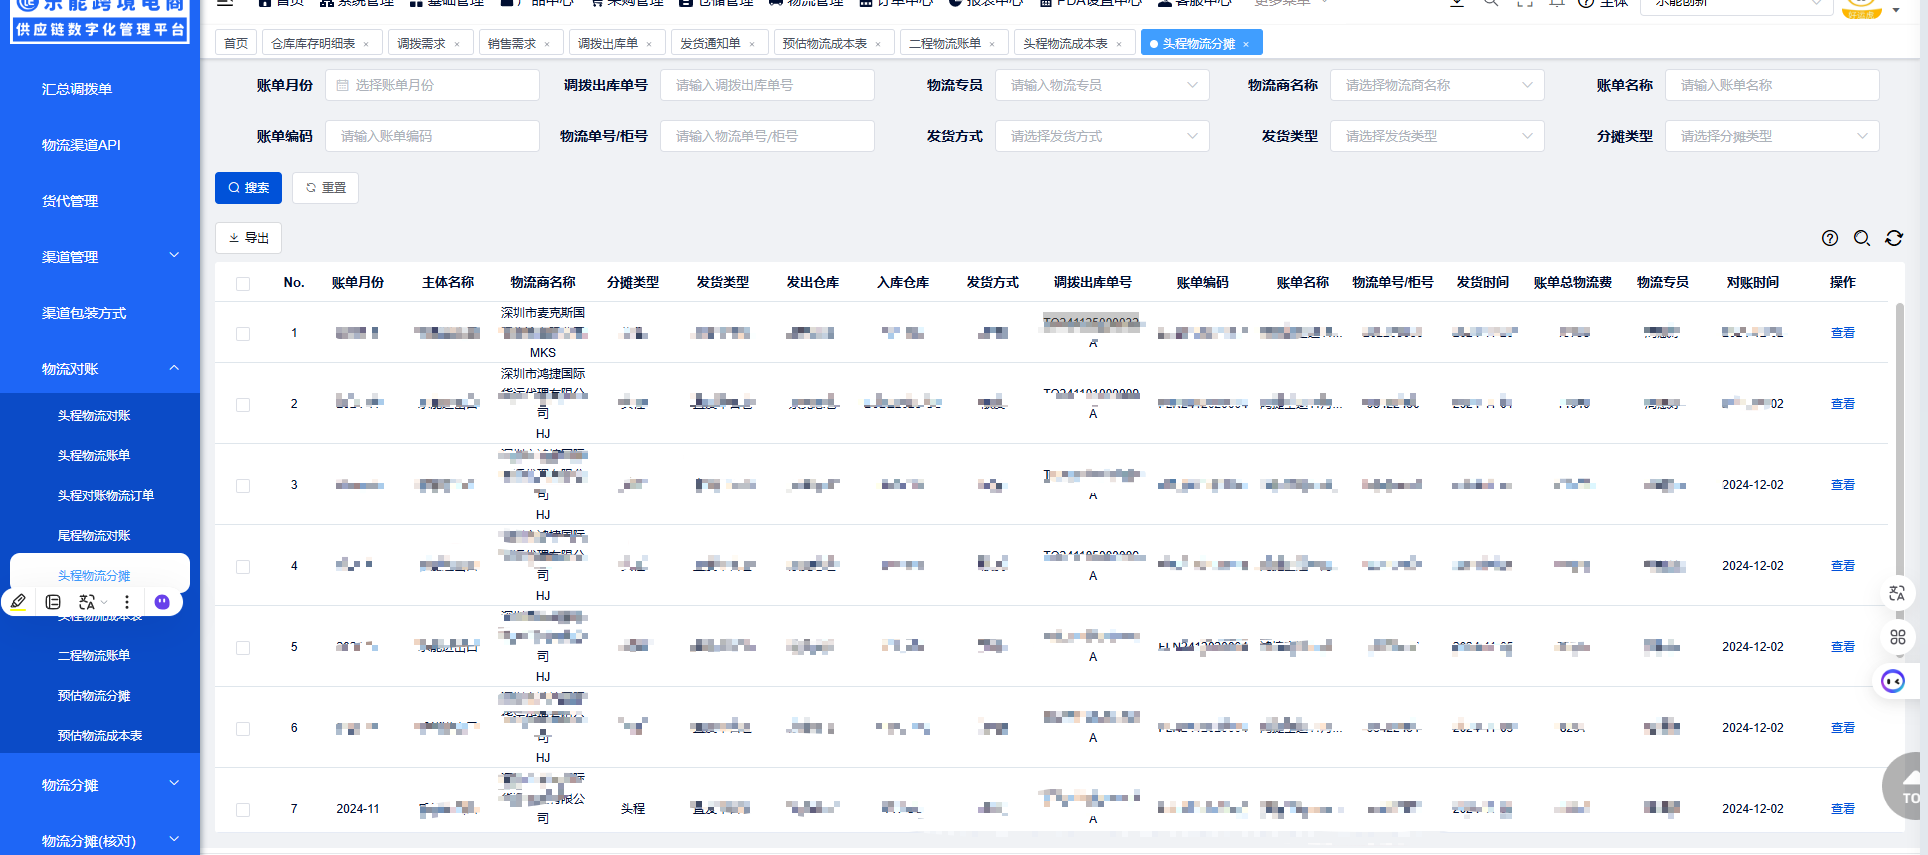Close the 仓库库存明细表 tab
The width and height of the screenshot is (1928, 855).
click(x=366, y=44)
